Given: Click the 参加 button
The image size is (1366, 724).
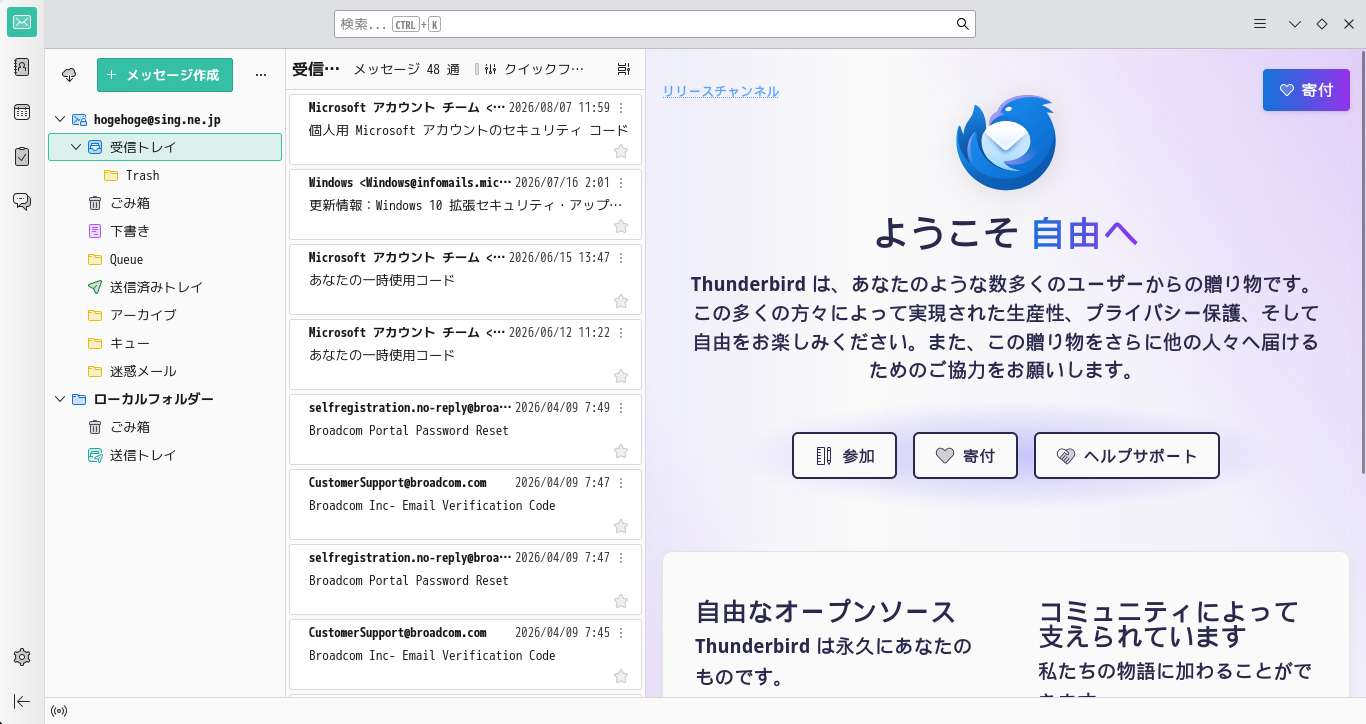Looking at the screenshot, I should [x=844, y=456].
